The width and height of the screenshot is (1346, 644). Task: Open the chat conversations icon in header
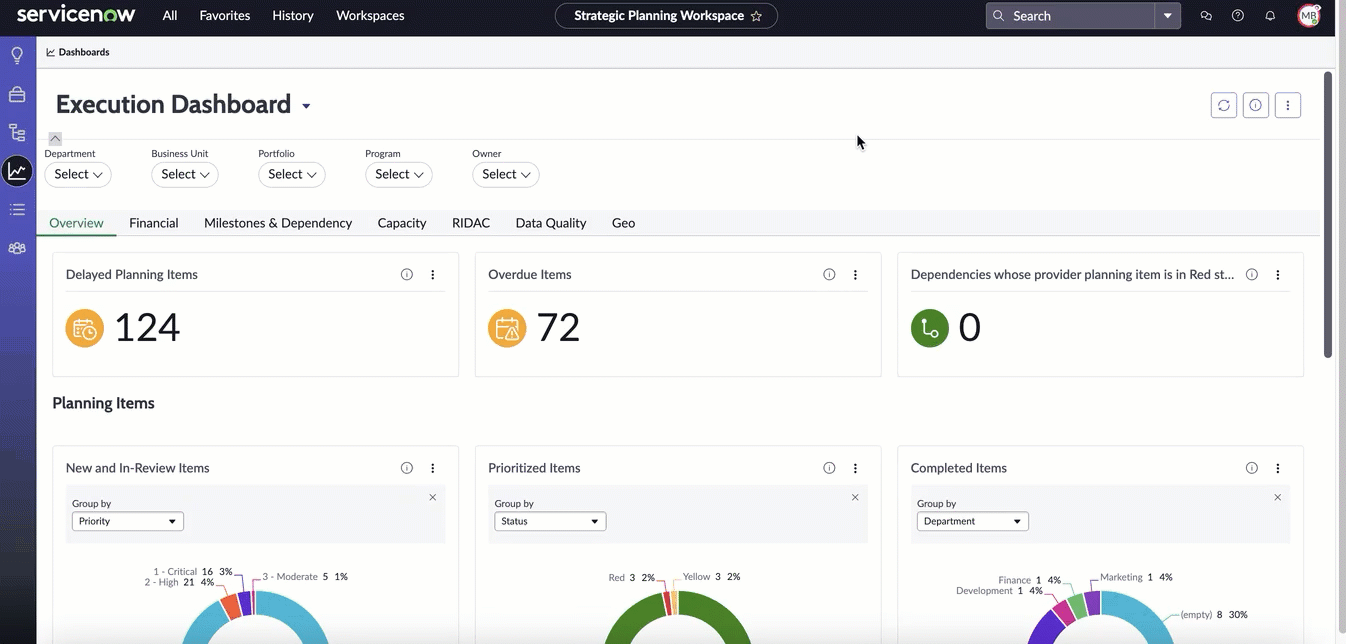tap(1206, 16)
